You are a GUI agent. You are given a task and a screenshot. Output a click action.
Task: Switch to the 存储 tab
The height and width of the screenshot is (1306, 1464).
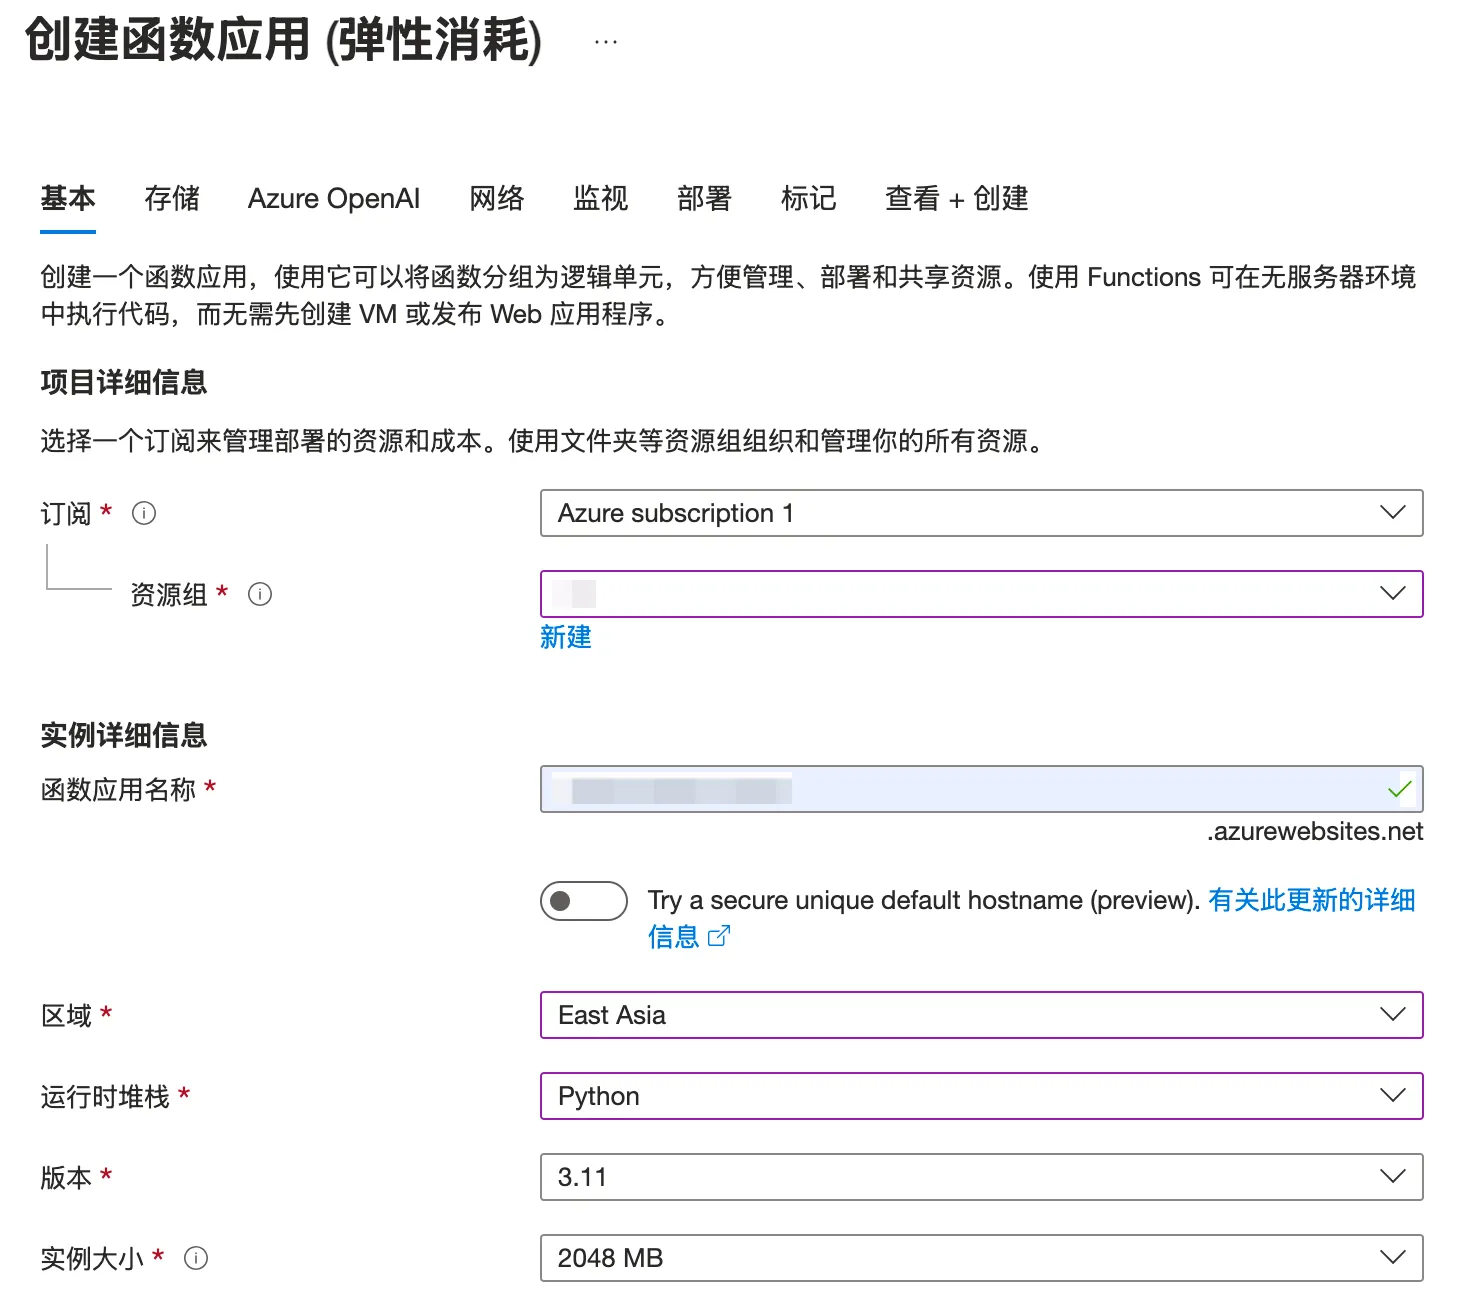pos(172,199)
